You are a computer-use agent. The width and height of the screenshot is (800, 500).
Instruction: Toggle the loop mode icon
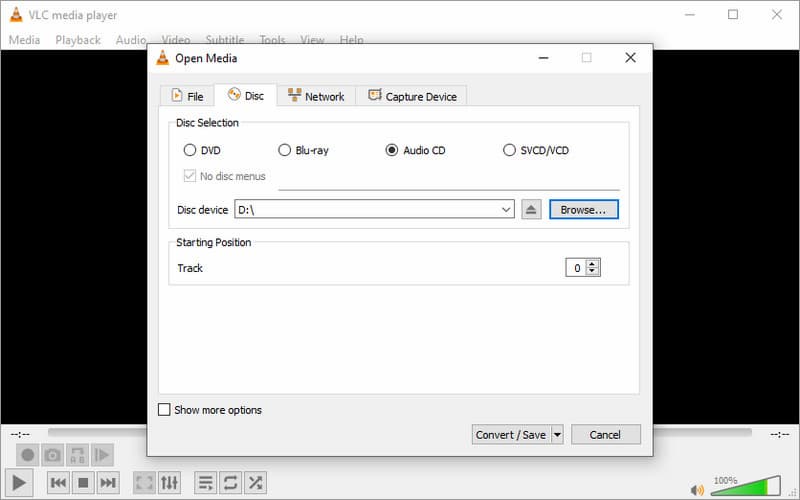point(231,482)
